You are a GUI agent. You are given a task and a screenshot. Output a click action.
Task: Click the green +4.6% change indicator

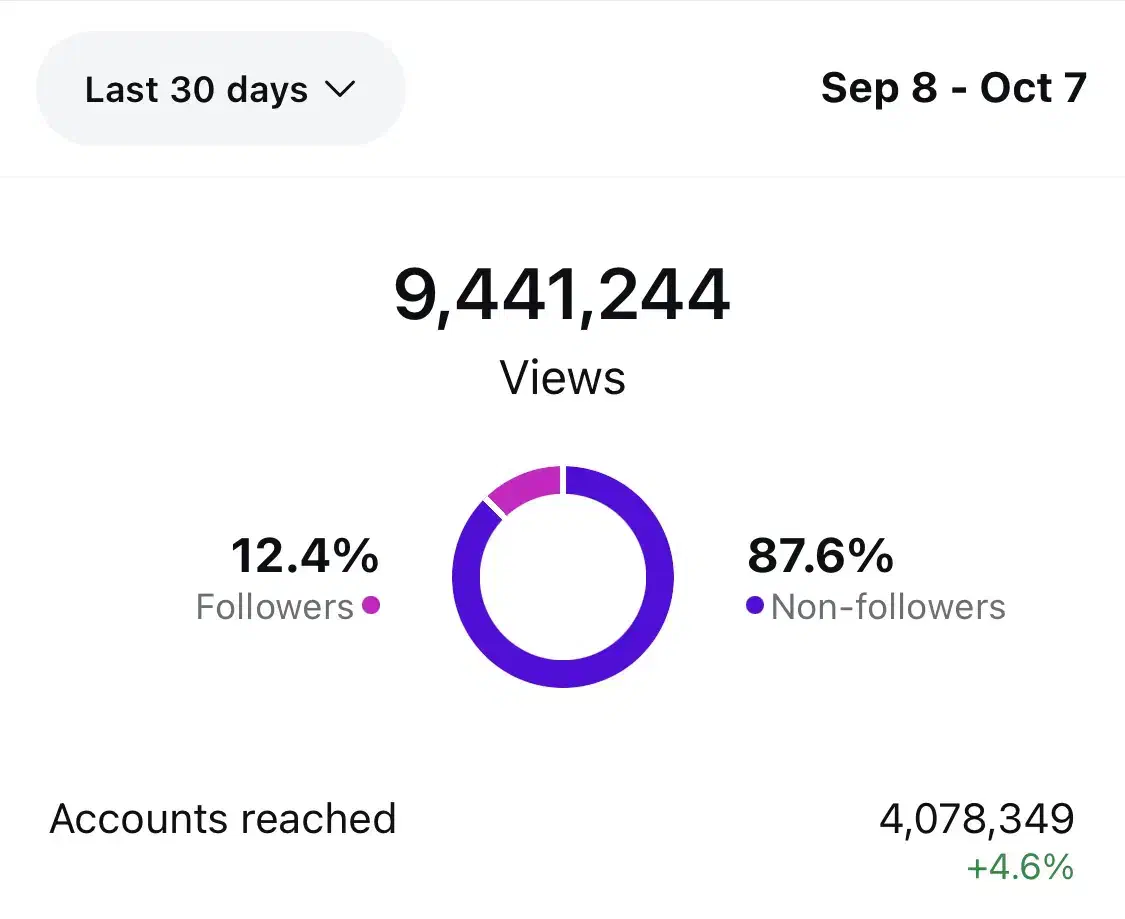point(1020,866)
